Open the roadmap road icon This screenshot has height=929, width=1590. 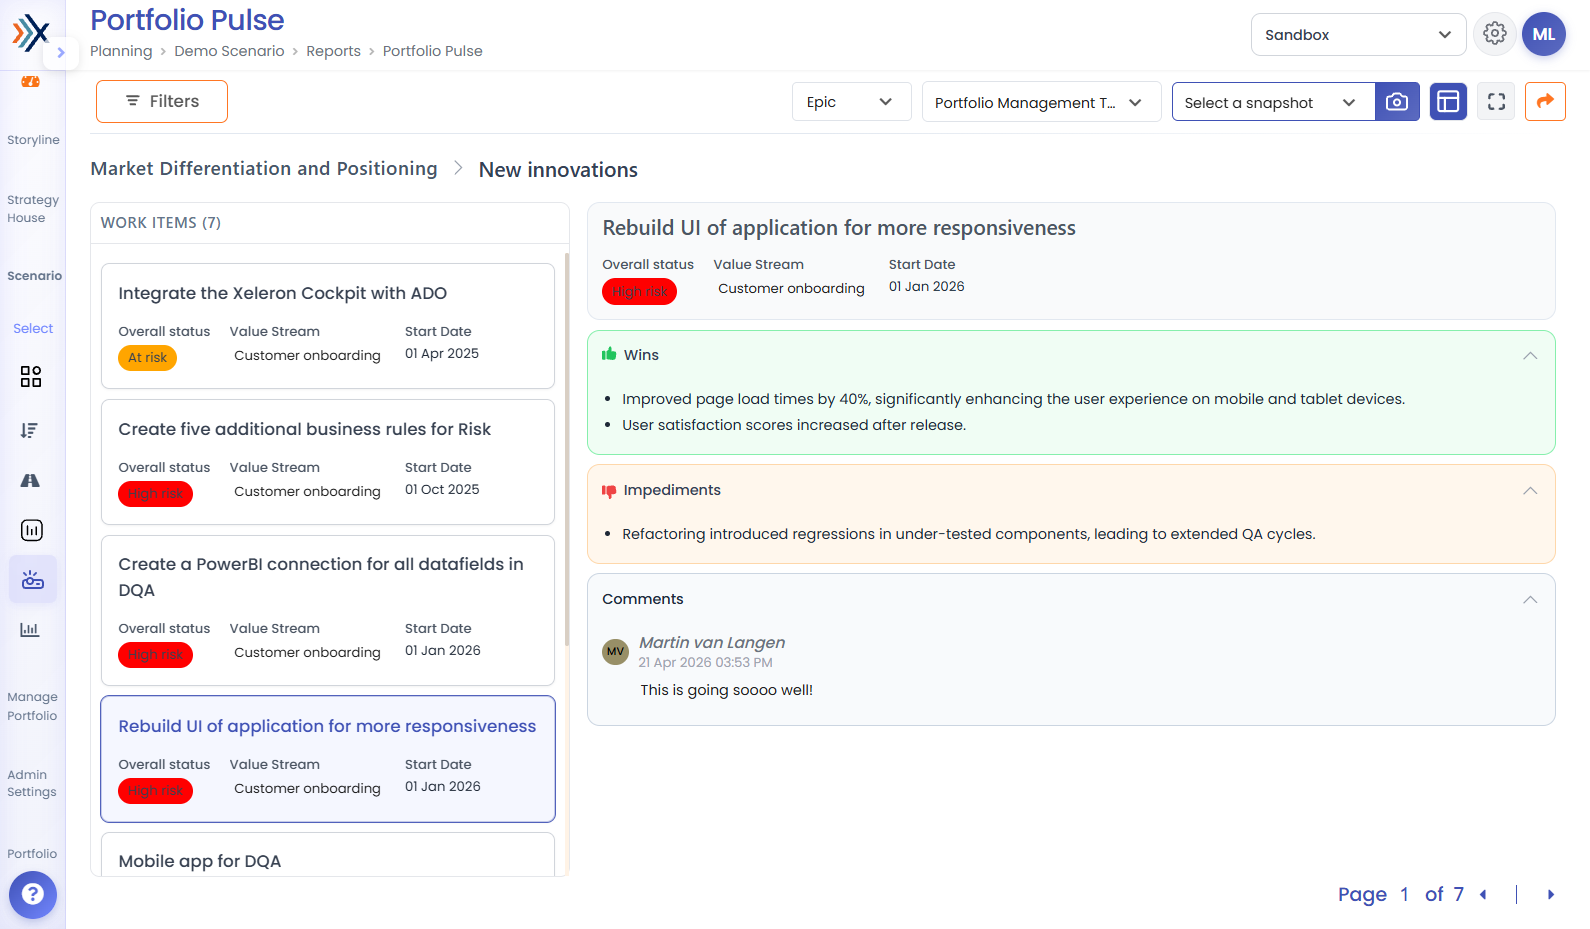point(31,480)
